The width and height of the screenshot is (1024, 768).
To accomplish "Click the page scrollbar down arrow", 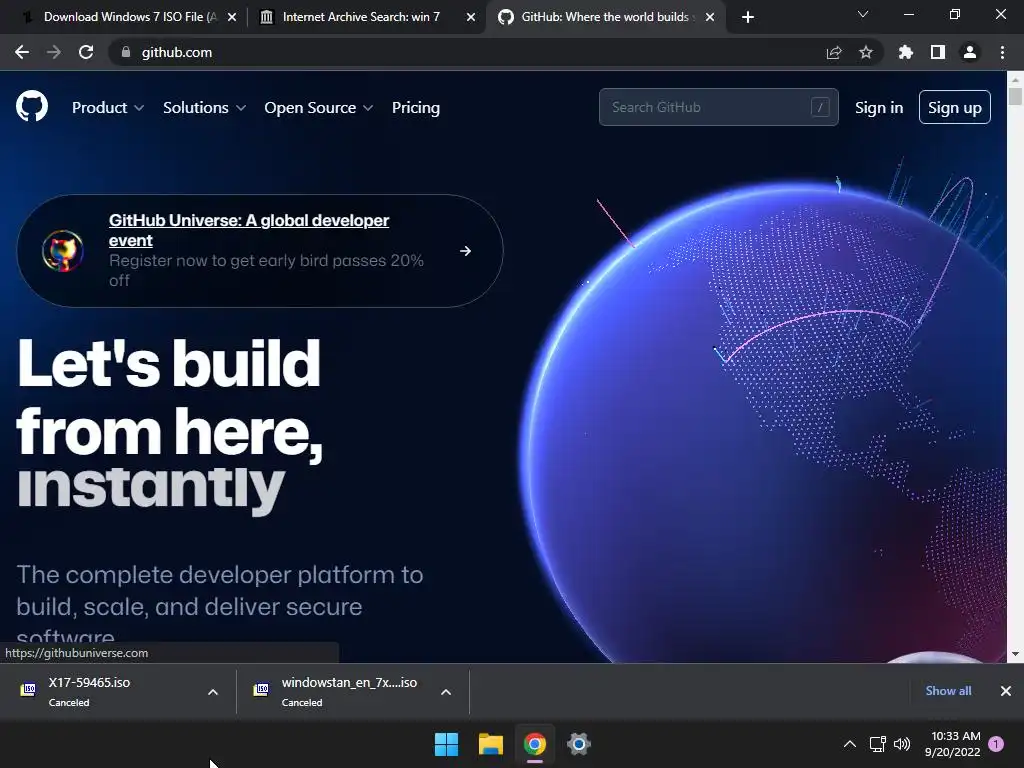I will pos(1015,654).
